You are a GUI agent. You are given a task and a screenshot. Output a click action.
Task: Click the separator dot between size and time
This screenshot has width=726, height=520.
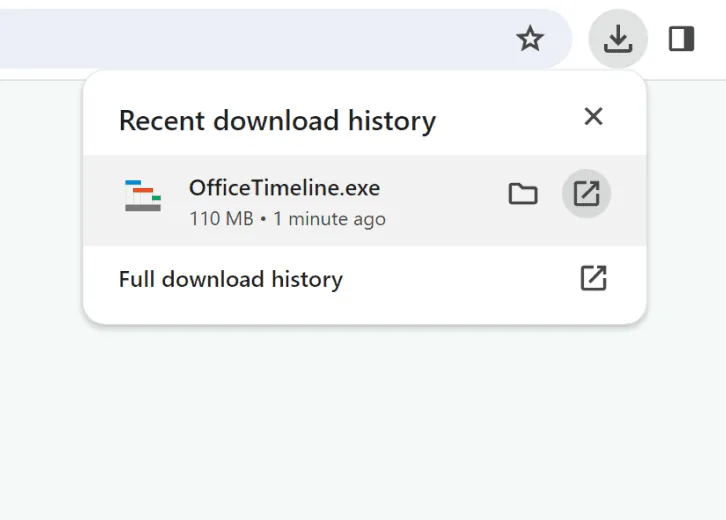(x=263, y=219)
